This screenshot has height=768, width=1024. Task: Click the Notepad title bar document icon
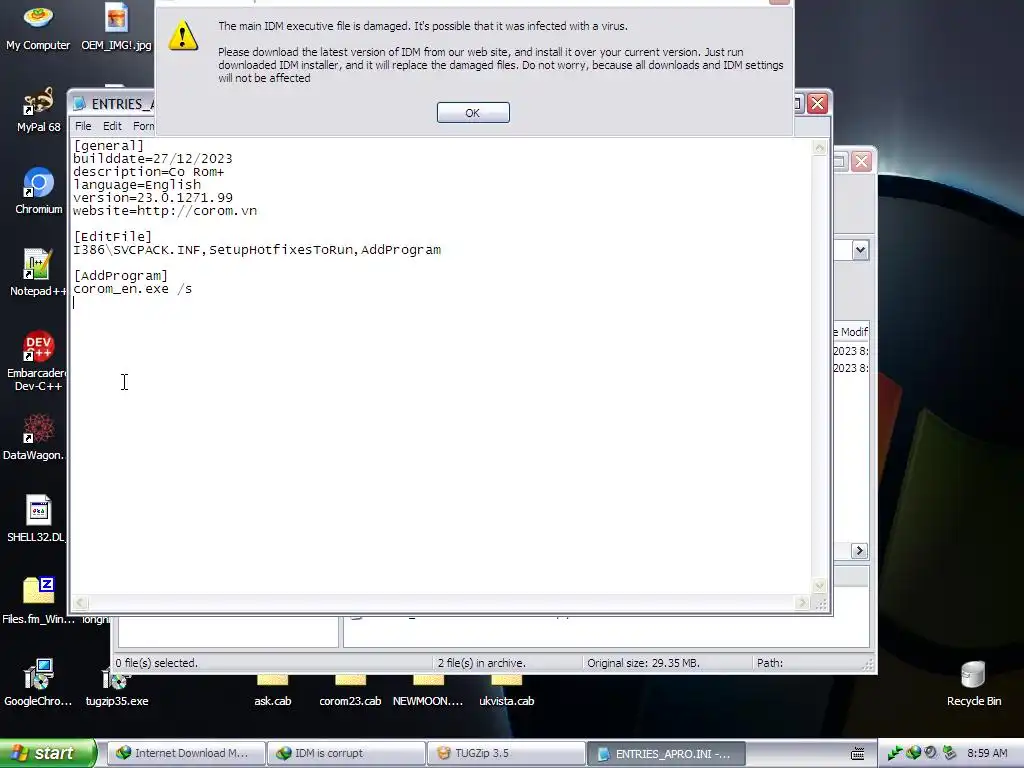point(79,103)
